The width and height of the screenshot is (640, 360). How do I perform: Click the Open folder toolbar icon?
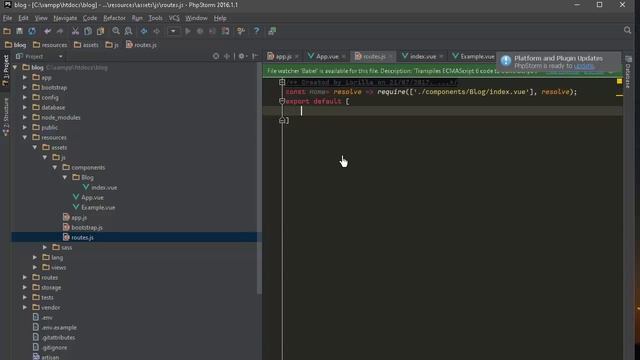coord(7,31)
